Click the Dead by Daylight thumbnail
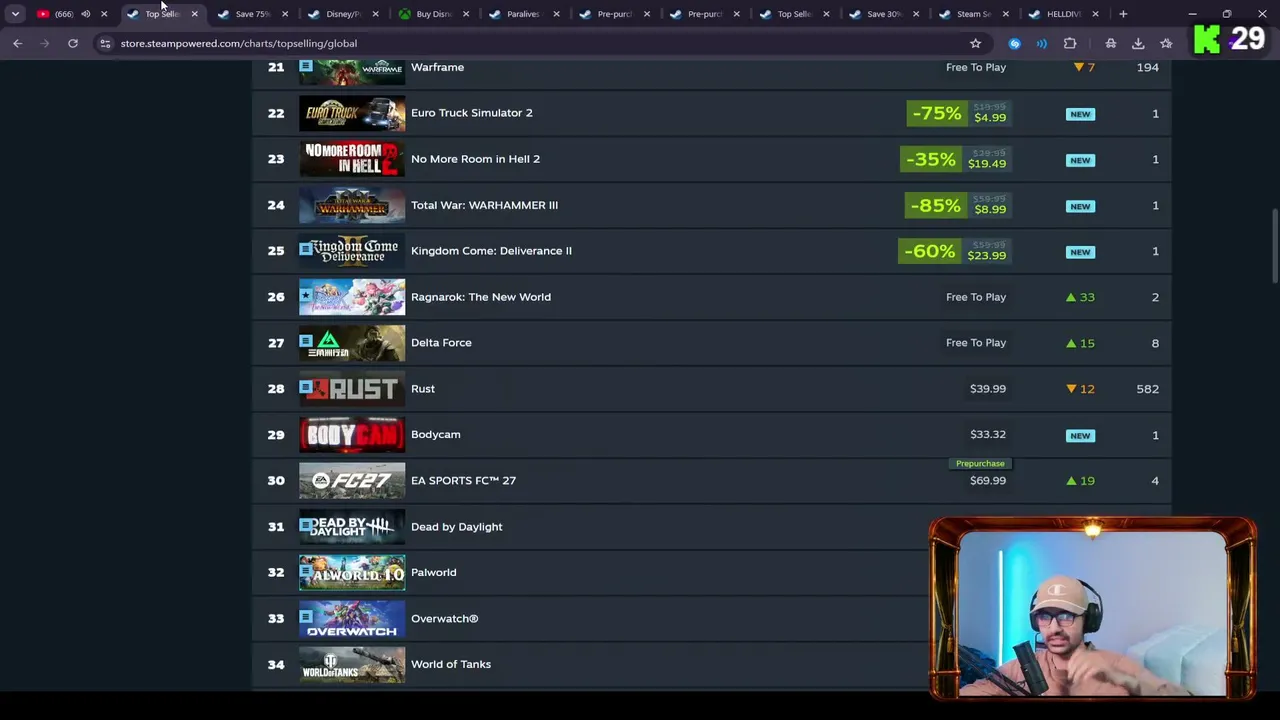Viewport: 1280px width, 720px height. click(x=352, y=527)
